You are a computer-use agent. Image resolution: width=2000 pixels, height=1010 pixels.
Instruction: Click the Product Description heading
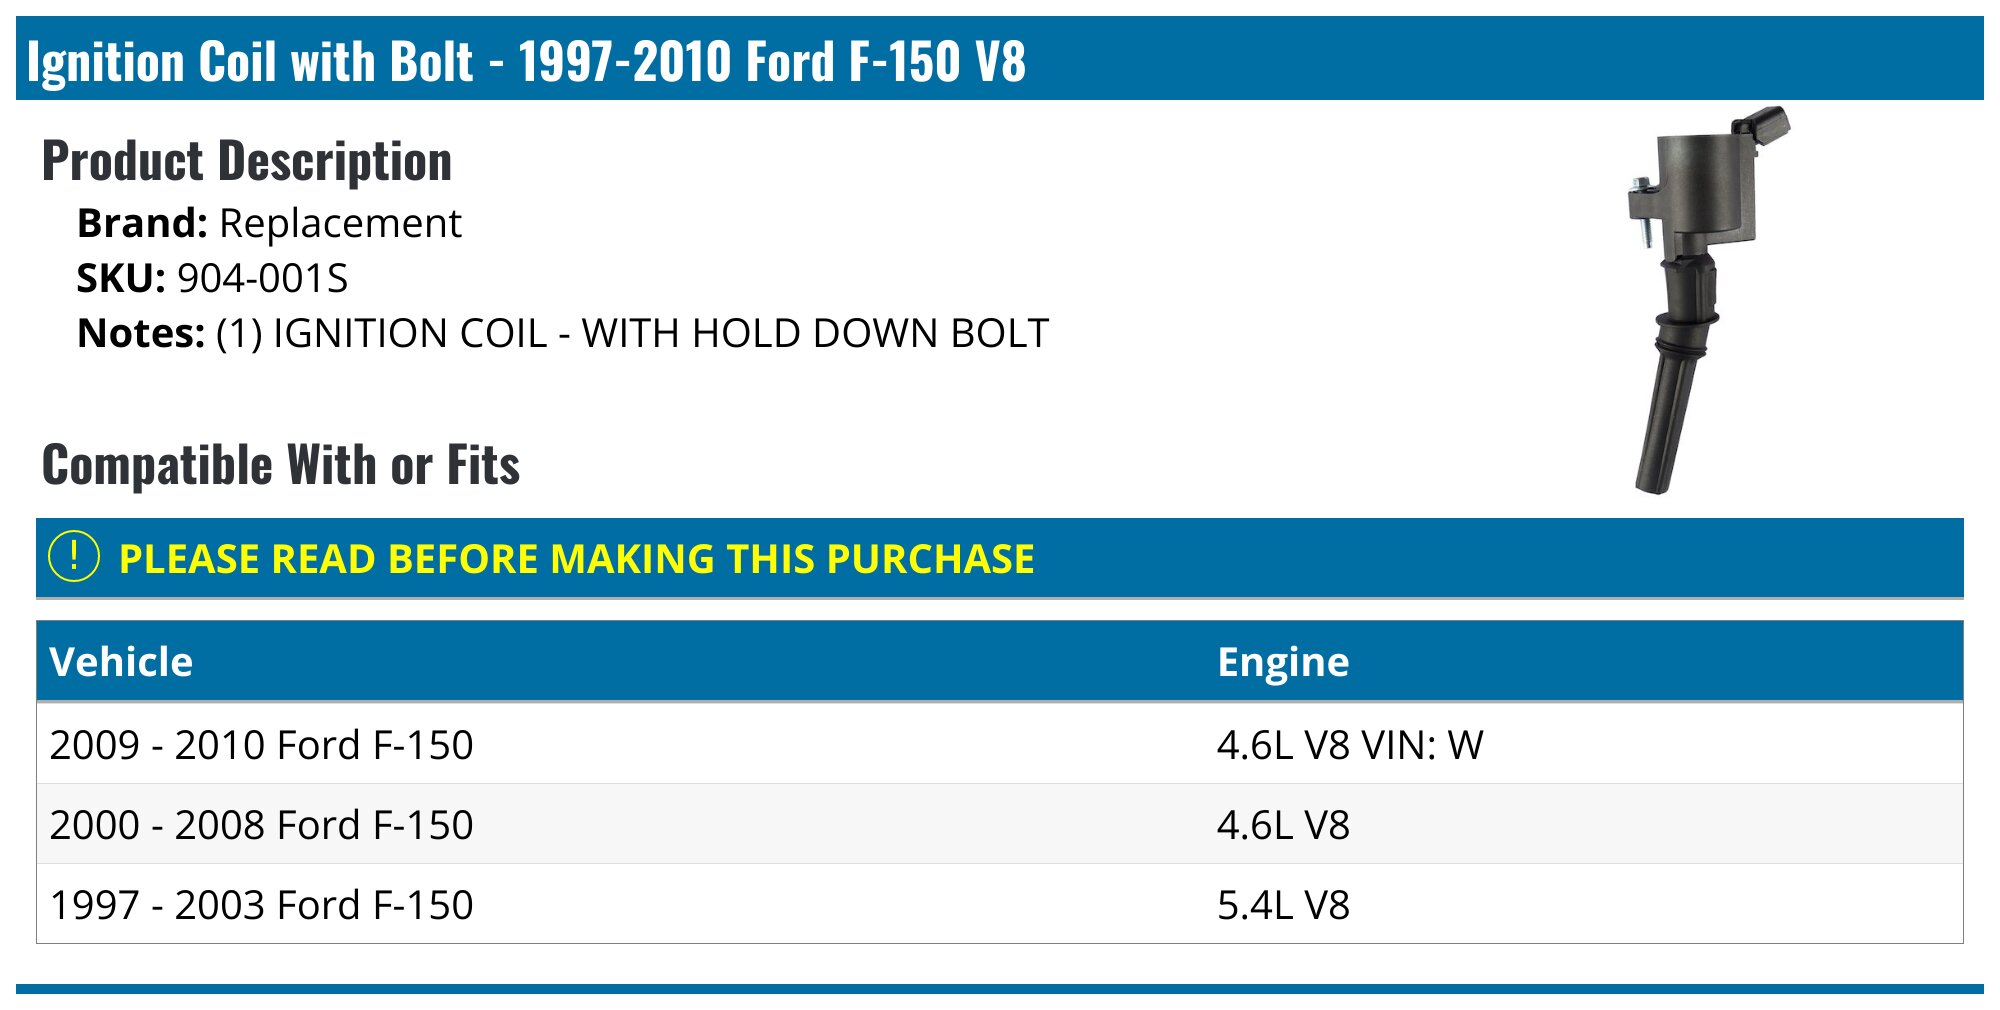click(x=247, y=161)
